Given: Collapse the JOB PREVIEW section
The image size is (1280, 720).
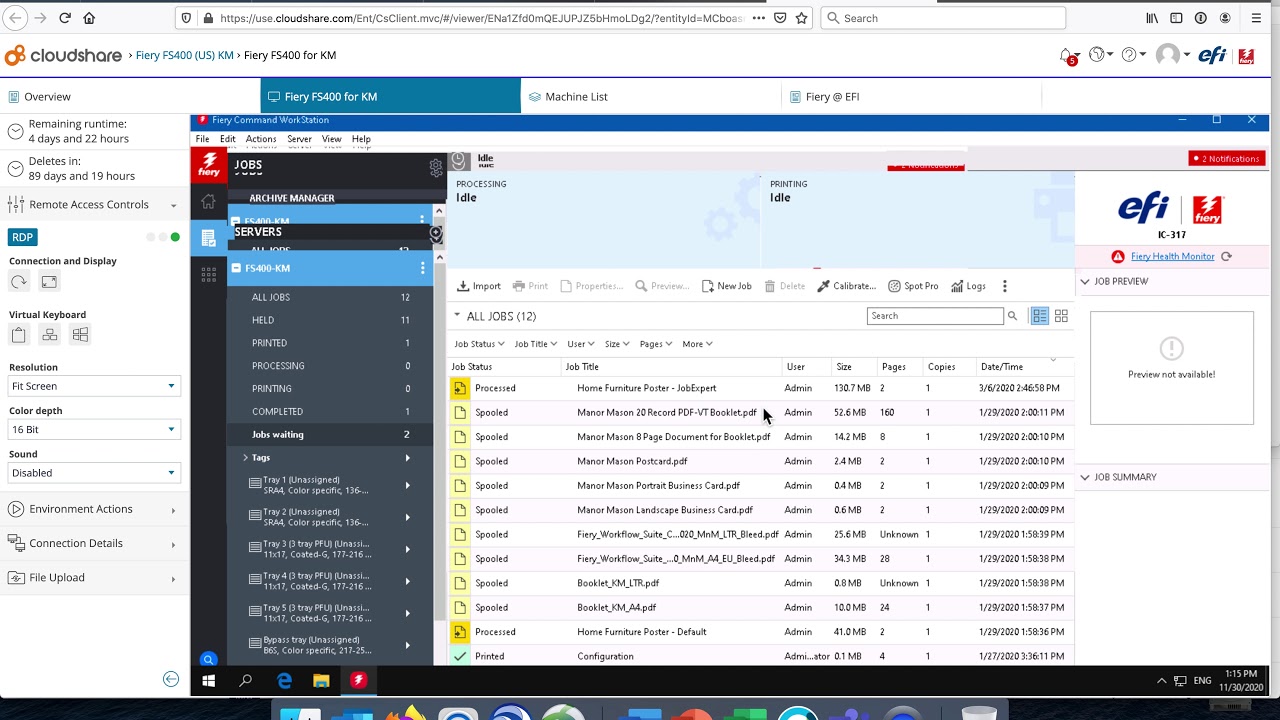Looking at the screenshot, I should coord(1085,282).
